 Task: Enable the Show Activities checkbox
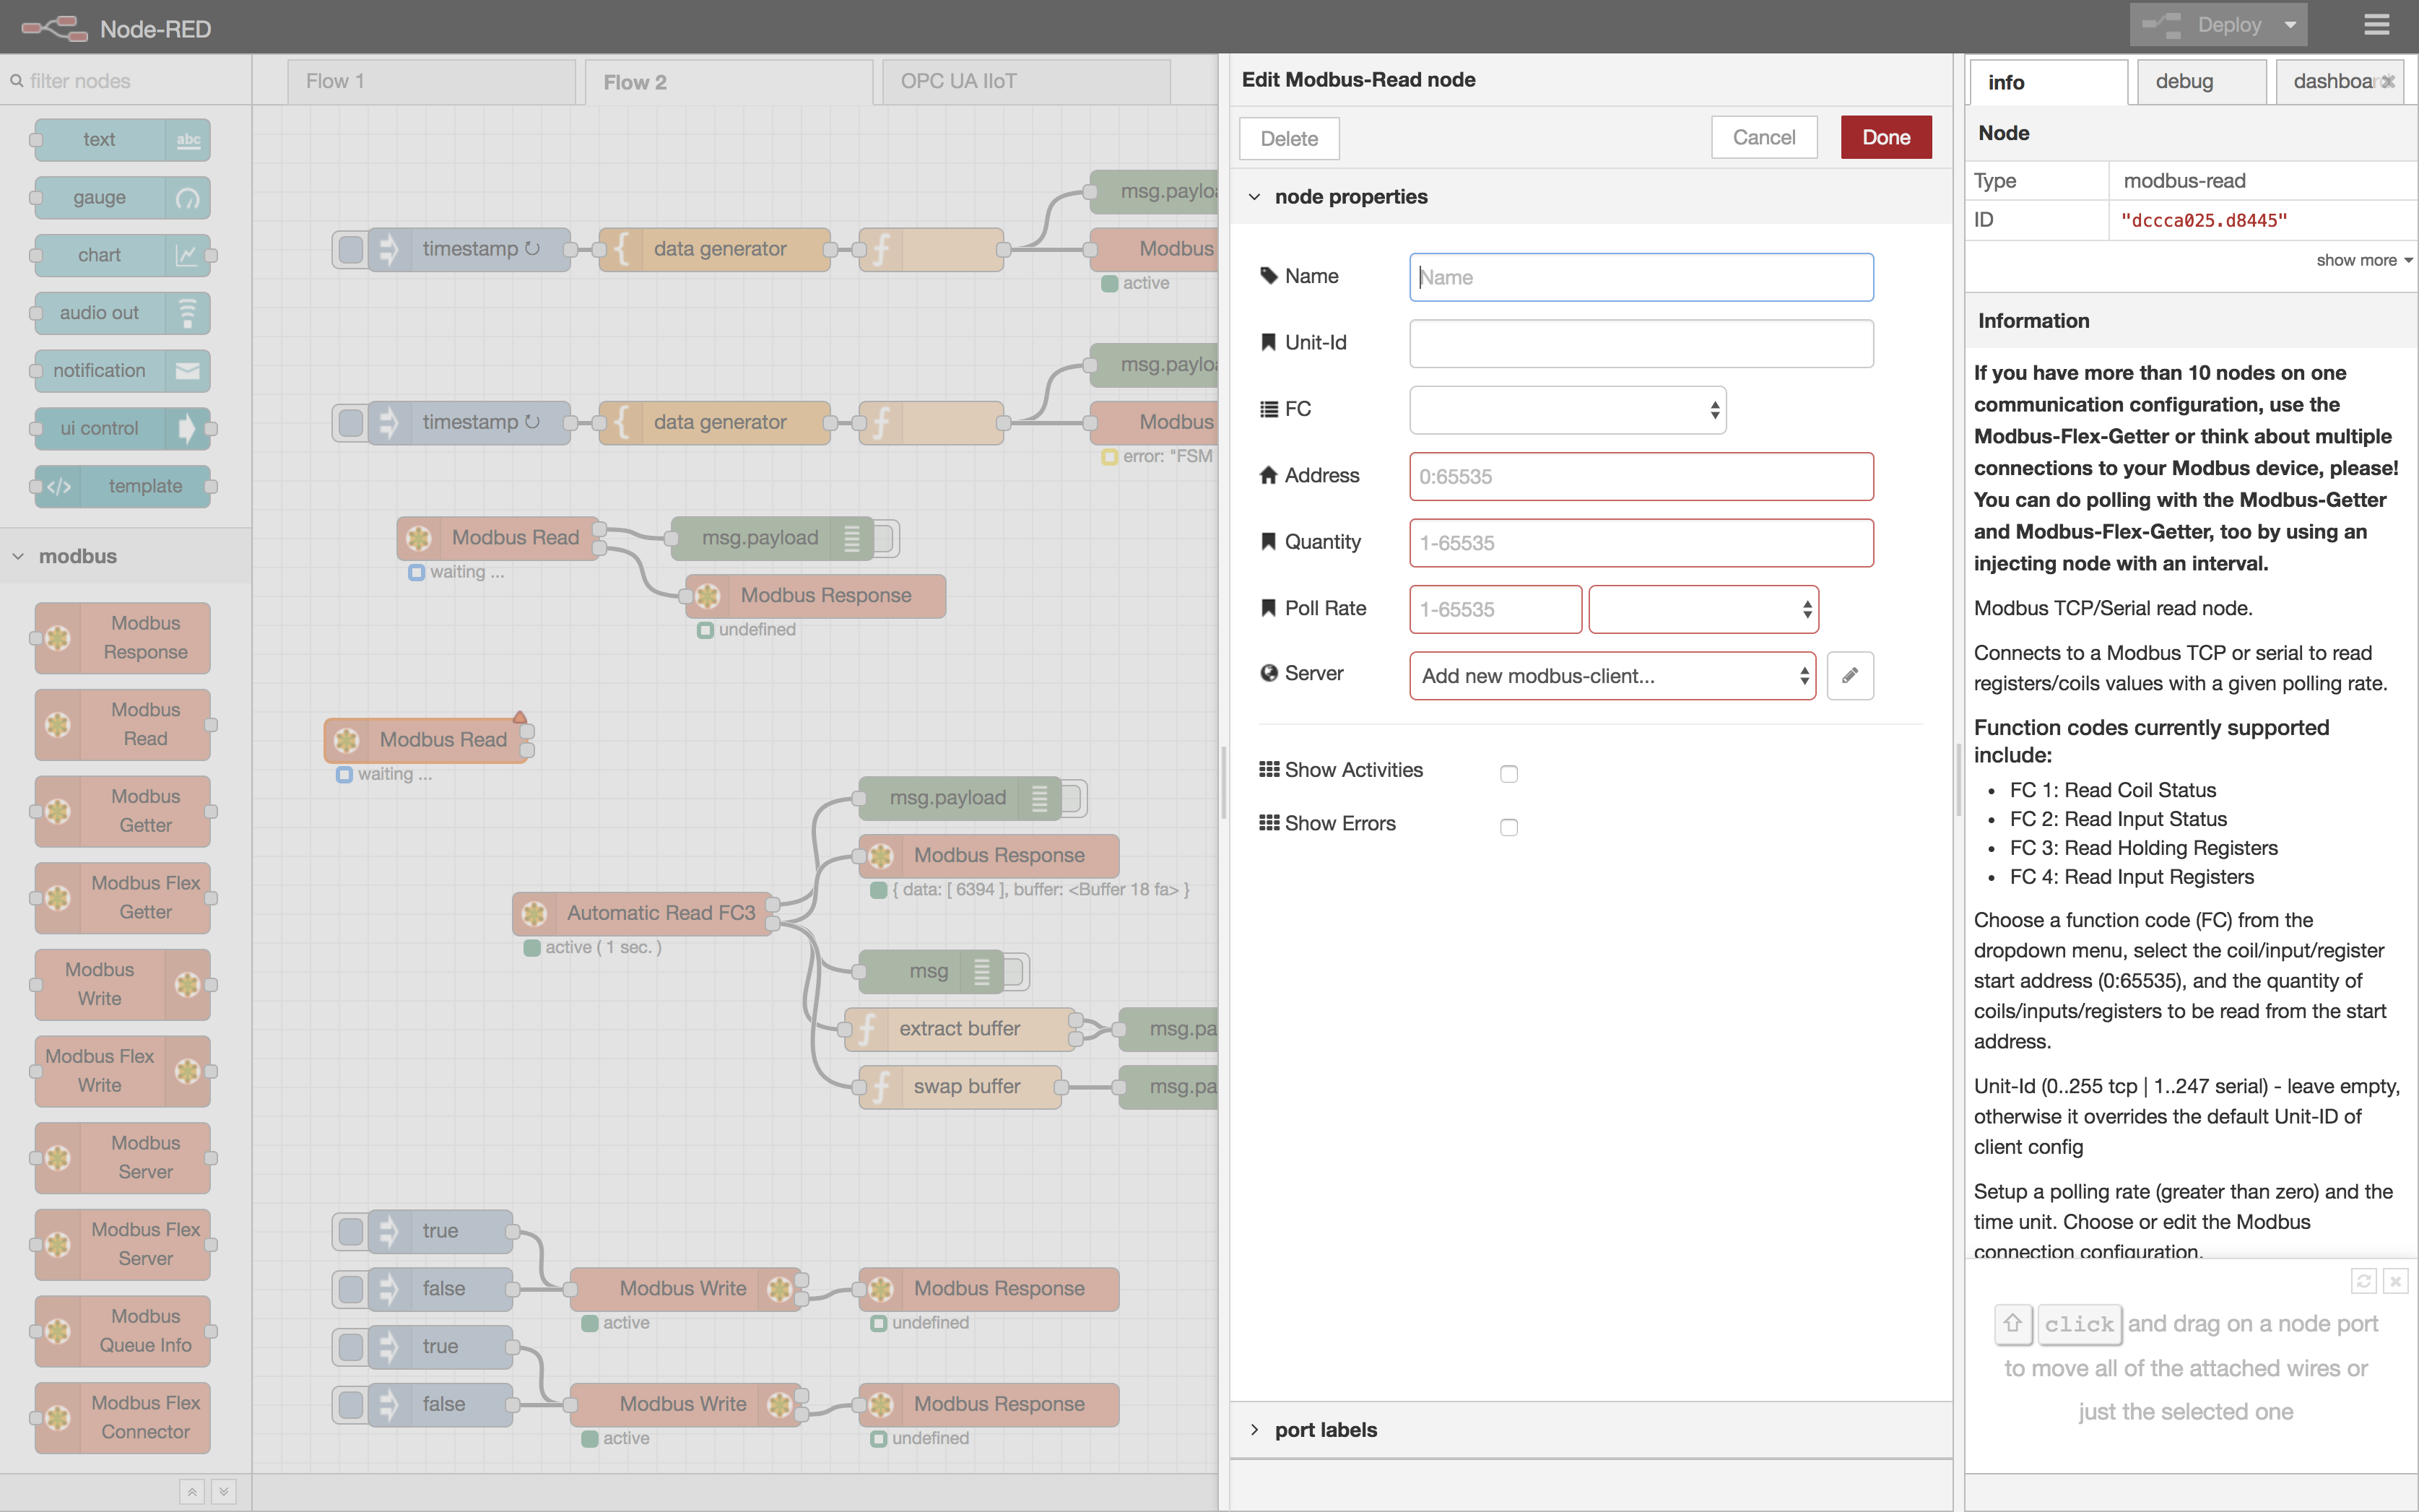tap(1509, 772)
